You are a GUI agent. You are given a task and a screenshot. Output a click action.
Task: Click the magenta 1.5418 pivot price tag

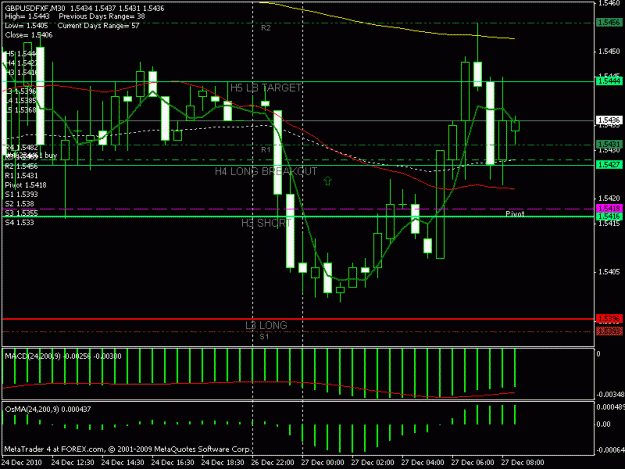(x=609, y=208)
